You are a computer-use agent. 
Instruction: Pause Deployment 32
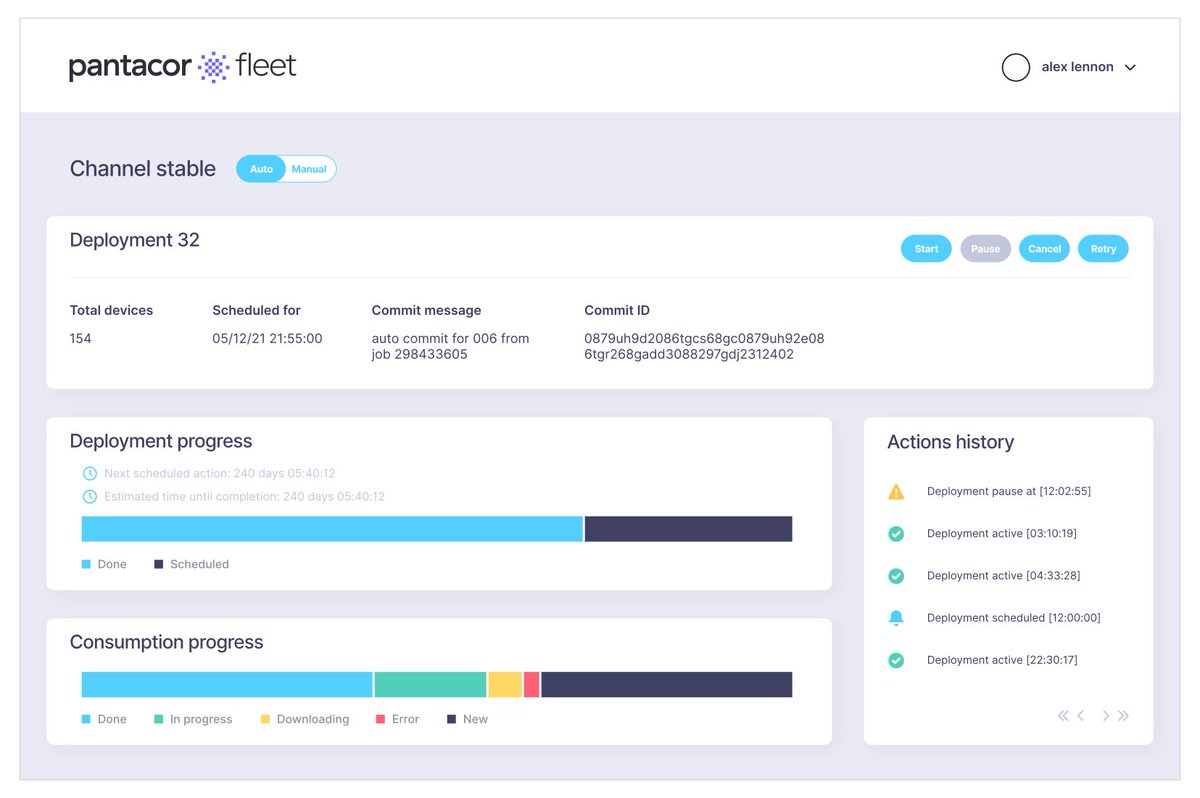tap(985, 249)
